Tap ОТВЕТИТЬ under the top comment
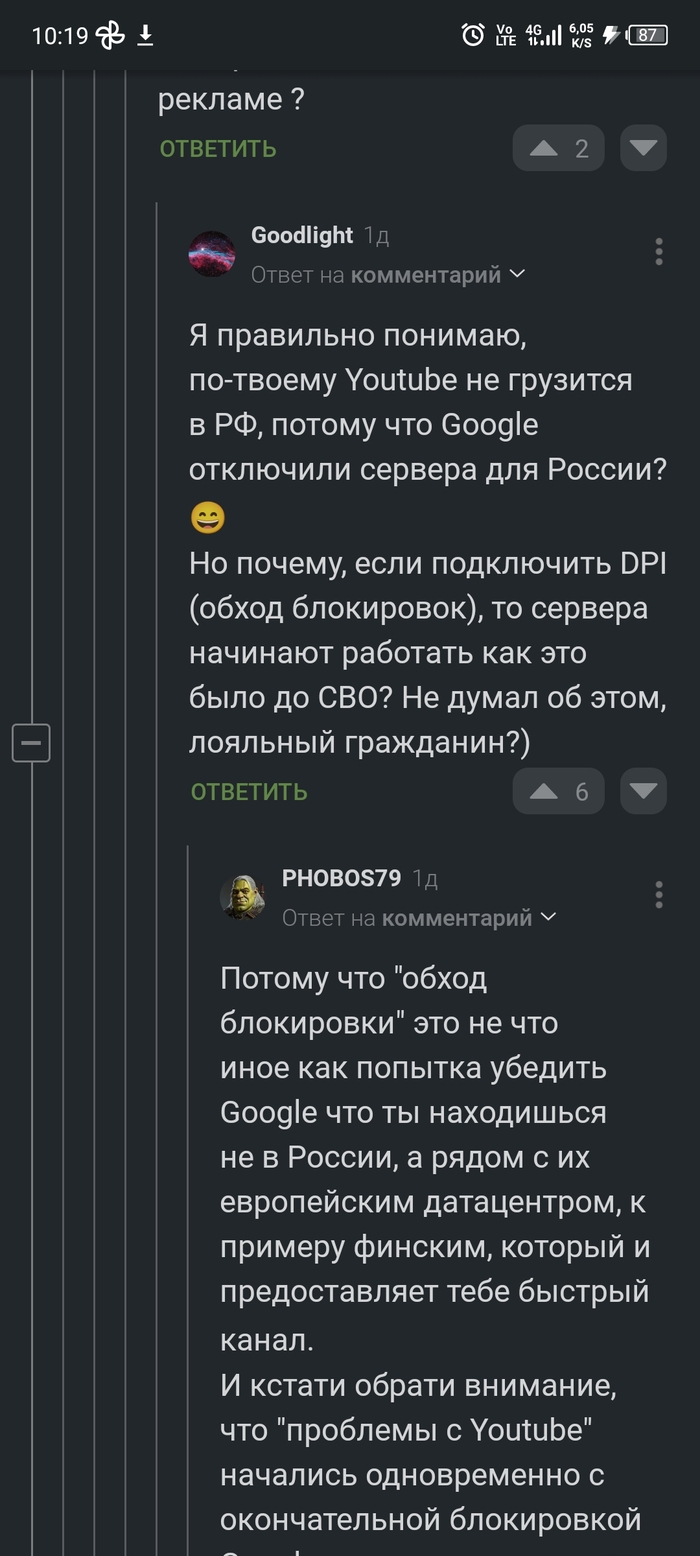700x1556 pixels. [218, 149]
